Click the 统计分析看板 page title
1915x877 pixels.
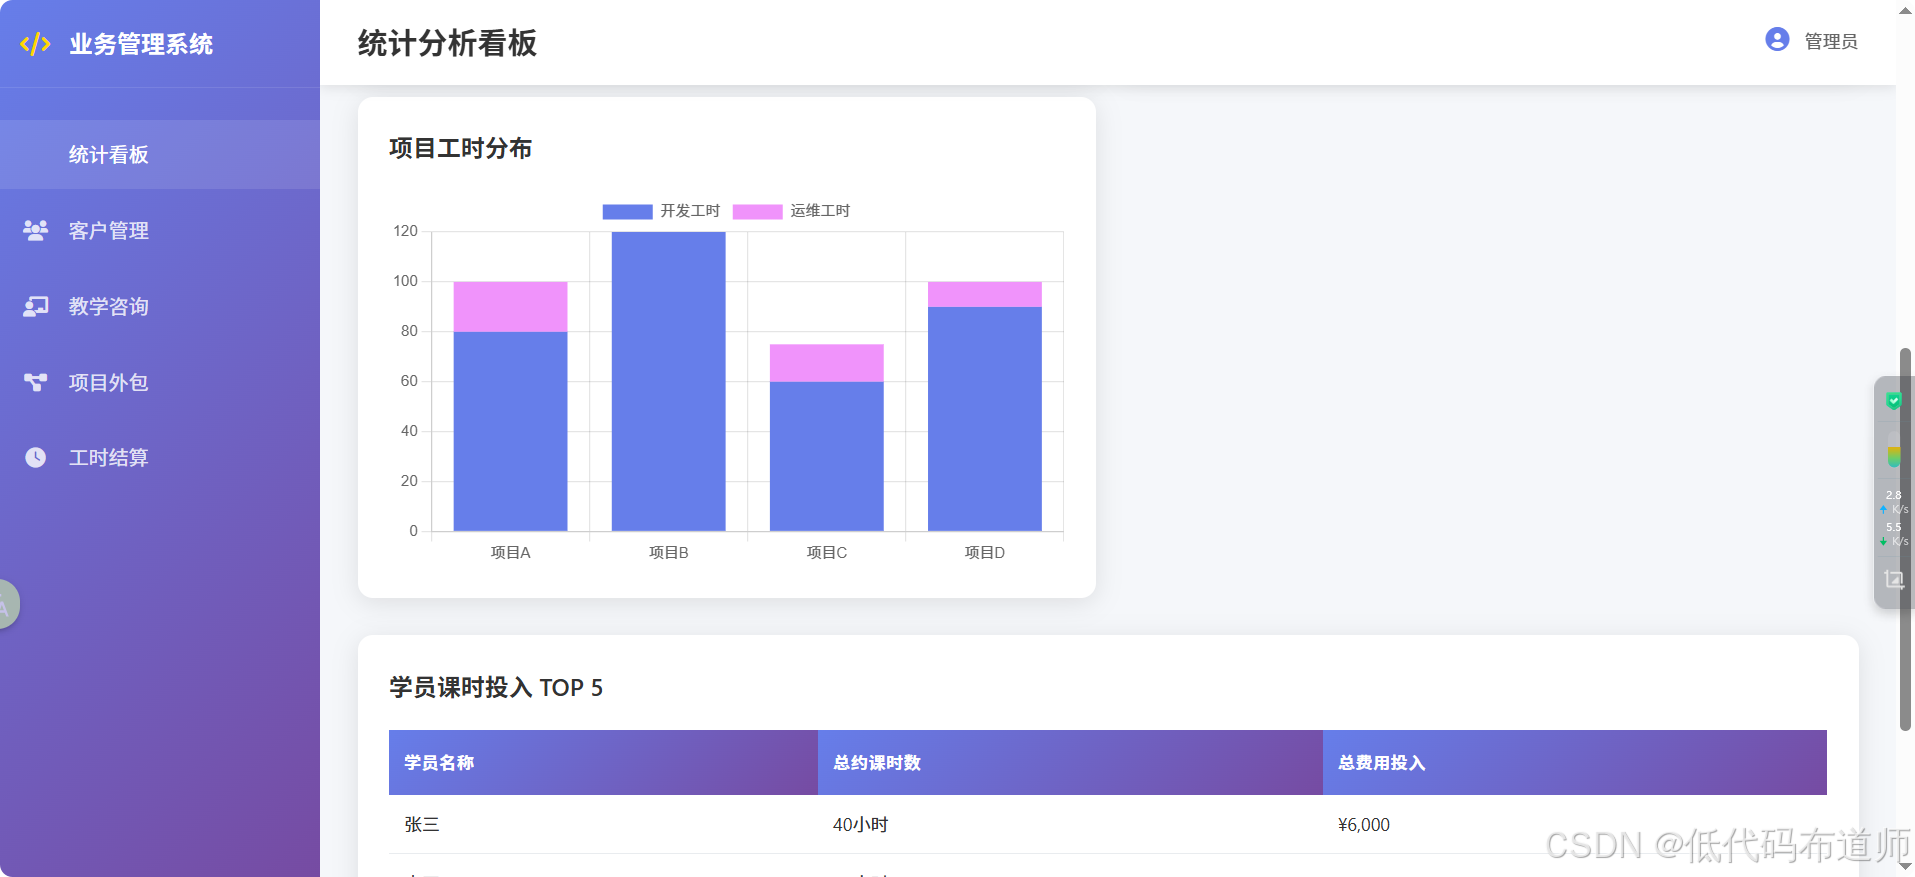pos(447,43)
